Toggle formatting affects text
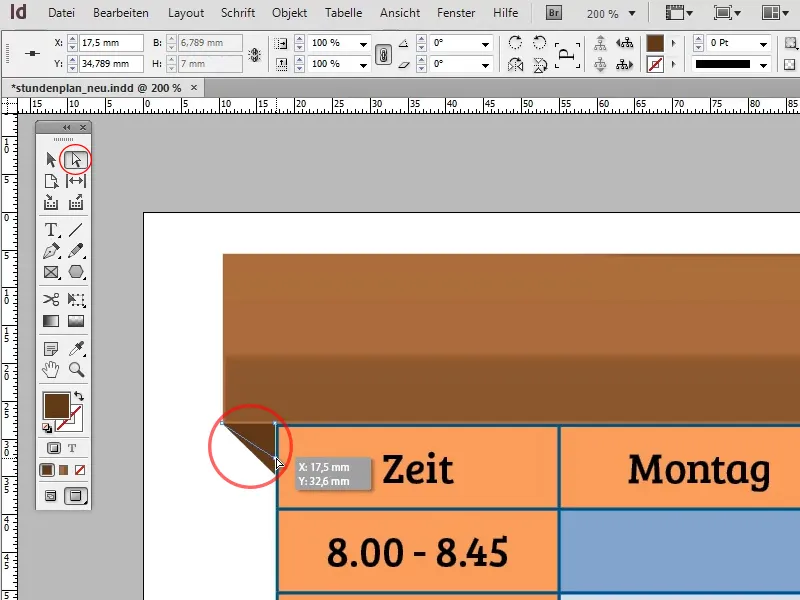 coord(72,448)
